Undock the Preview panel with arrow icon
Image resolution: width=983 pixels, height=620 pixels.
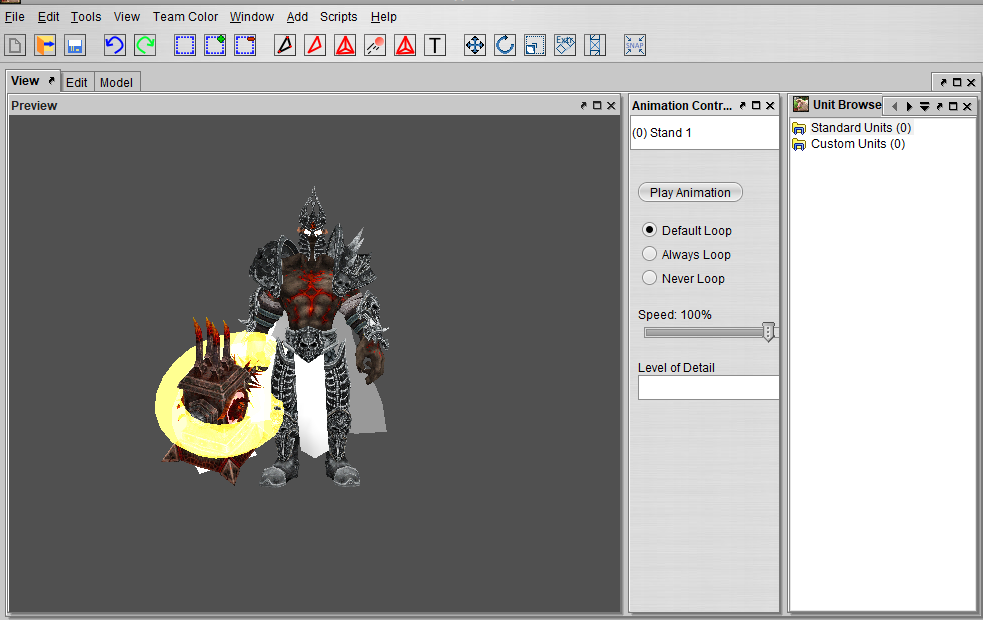click(x=583, y=105)
